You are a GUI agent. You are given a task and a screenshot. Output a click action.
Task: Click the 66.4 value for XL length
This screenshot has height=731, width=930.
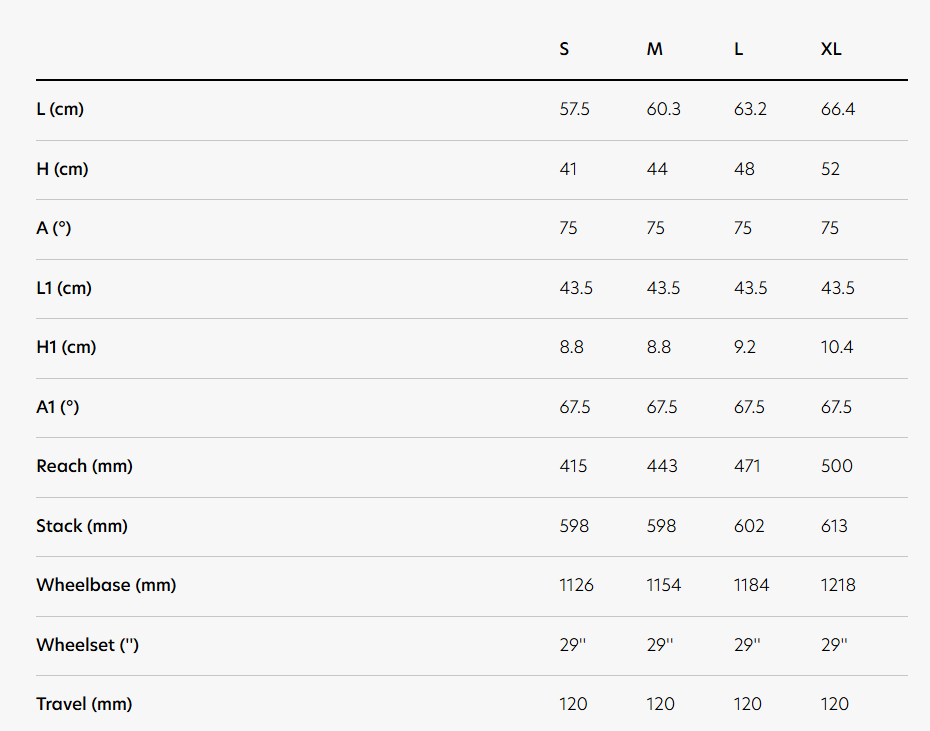(838, 109)
